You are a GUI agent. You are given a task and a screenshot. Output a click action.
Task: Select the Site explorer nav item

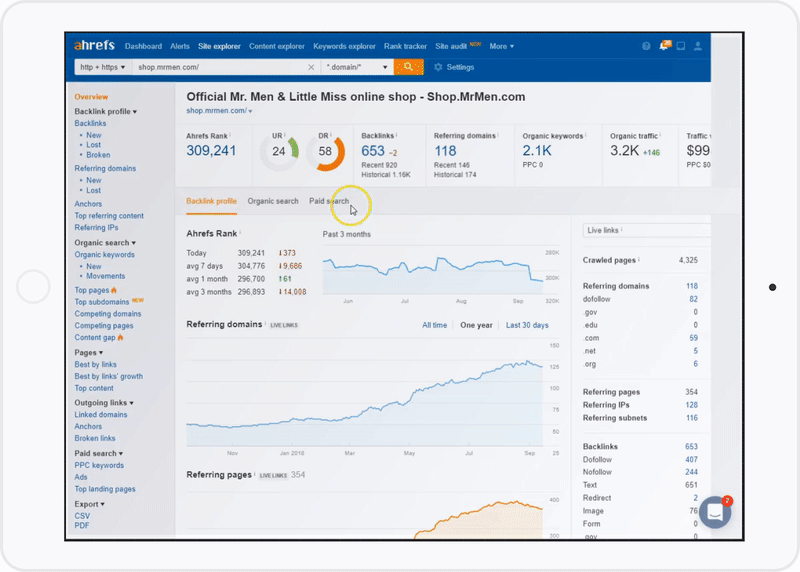[x=219, y=46]
